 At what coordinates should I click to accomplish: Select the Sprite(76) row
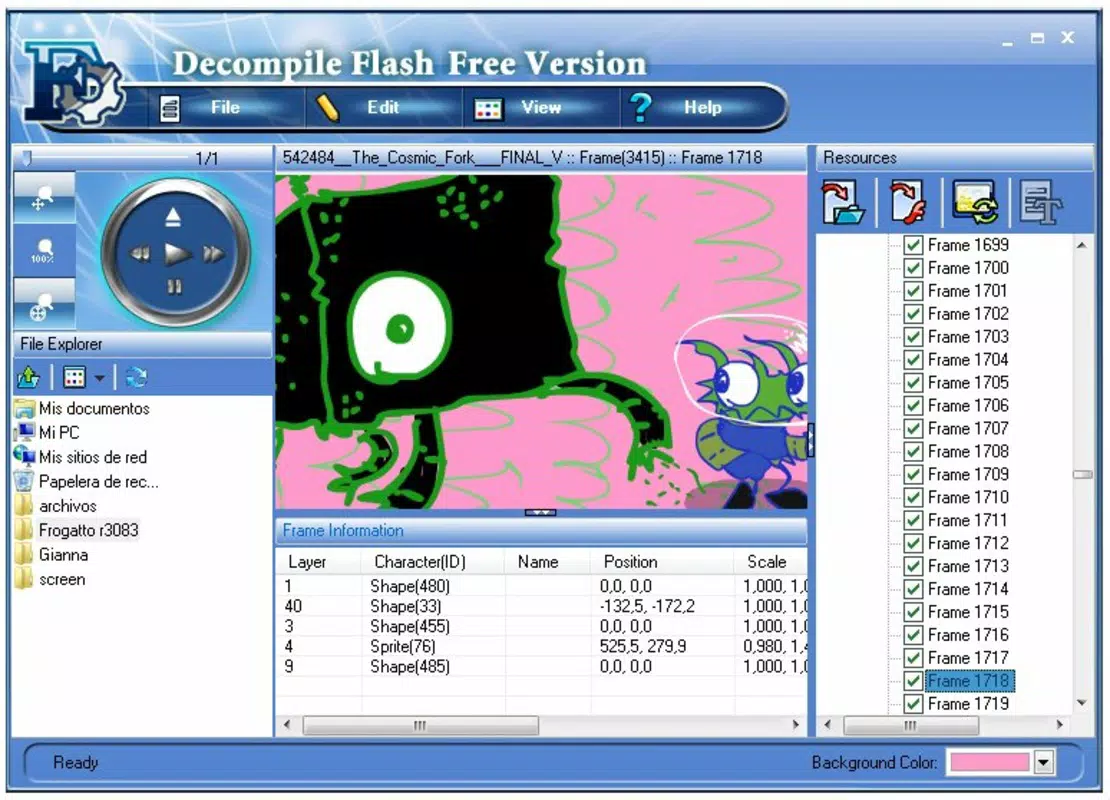click(x=542, y=646)
